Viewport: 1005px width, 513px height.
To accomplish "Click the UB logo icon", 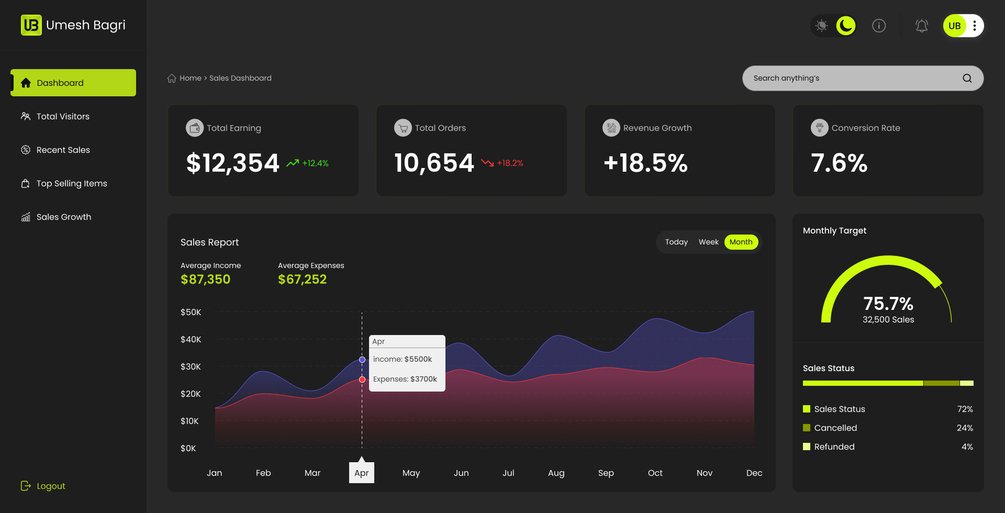I will [31, 26].
